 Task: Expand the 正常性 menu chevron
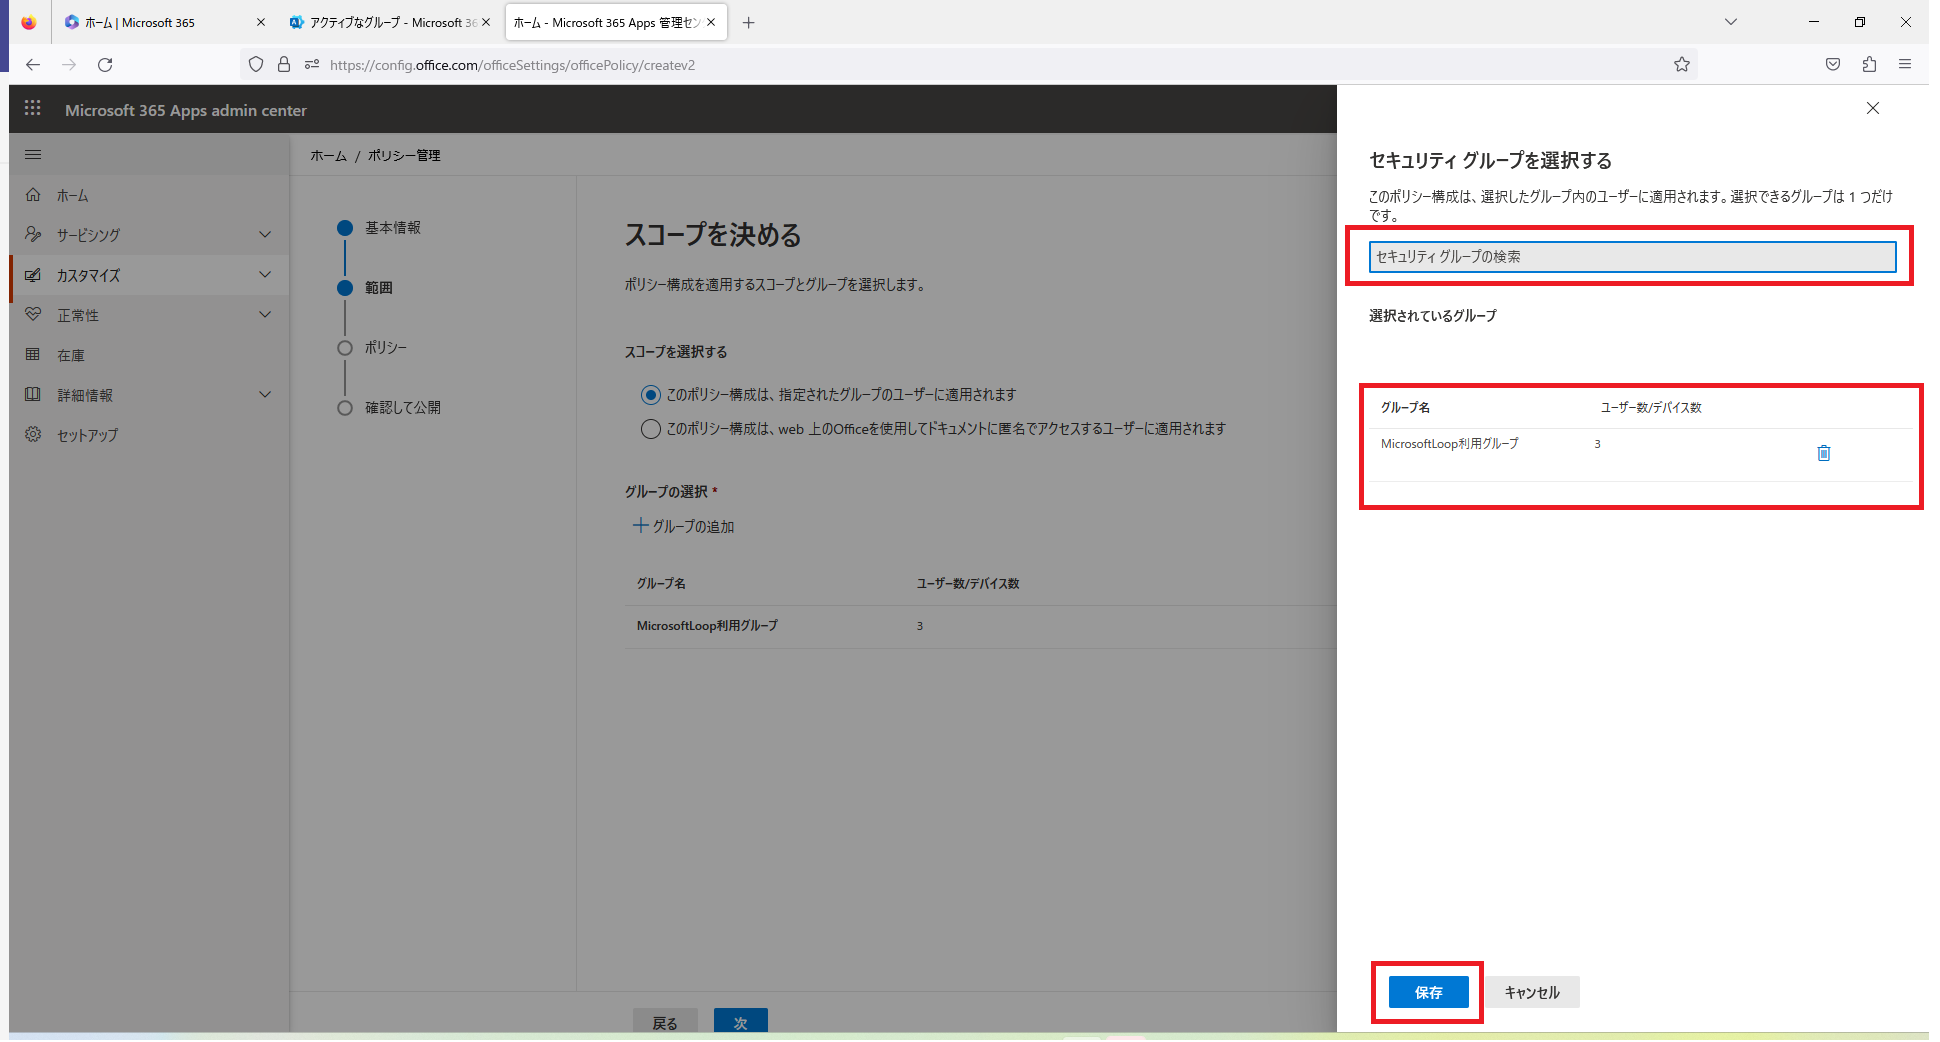click(265, 314)
